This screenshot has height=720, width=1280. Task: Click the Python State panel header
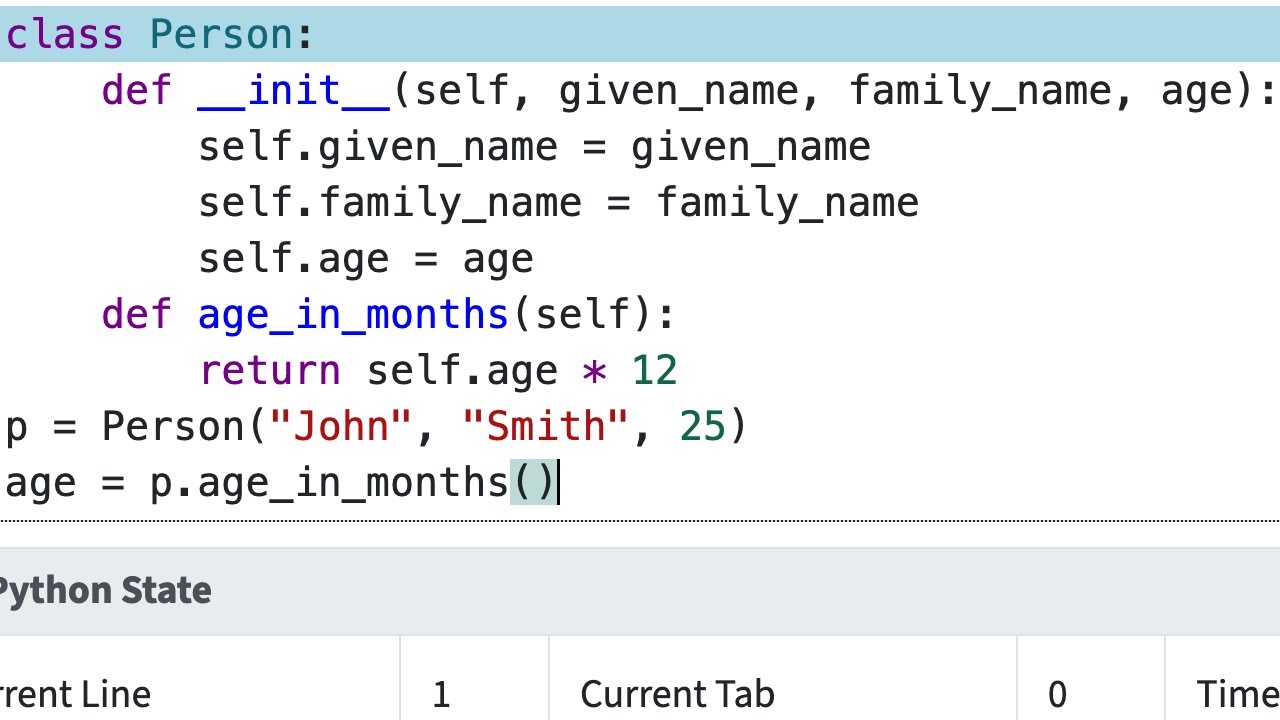[x=105, y=590]
